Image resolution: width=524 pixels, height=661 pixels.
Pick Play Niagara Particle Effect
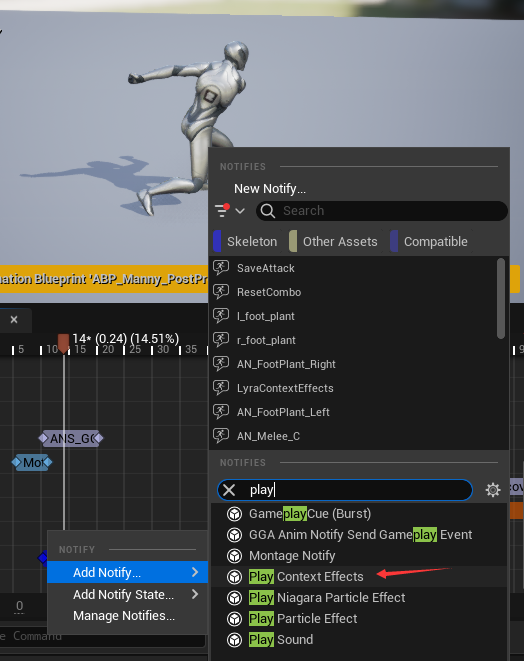click(x=359, y=598)
